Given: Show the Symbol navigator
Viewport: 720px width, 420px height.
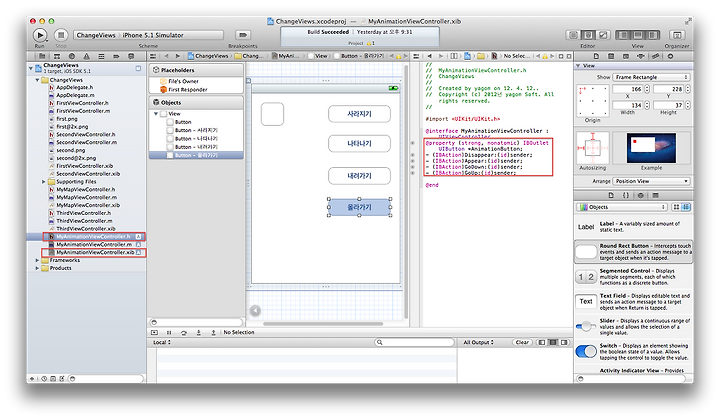Looking at the screenshot, I should [57, 56].
